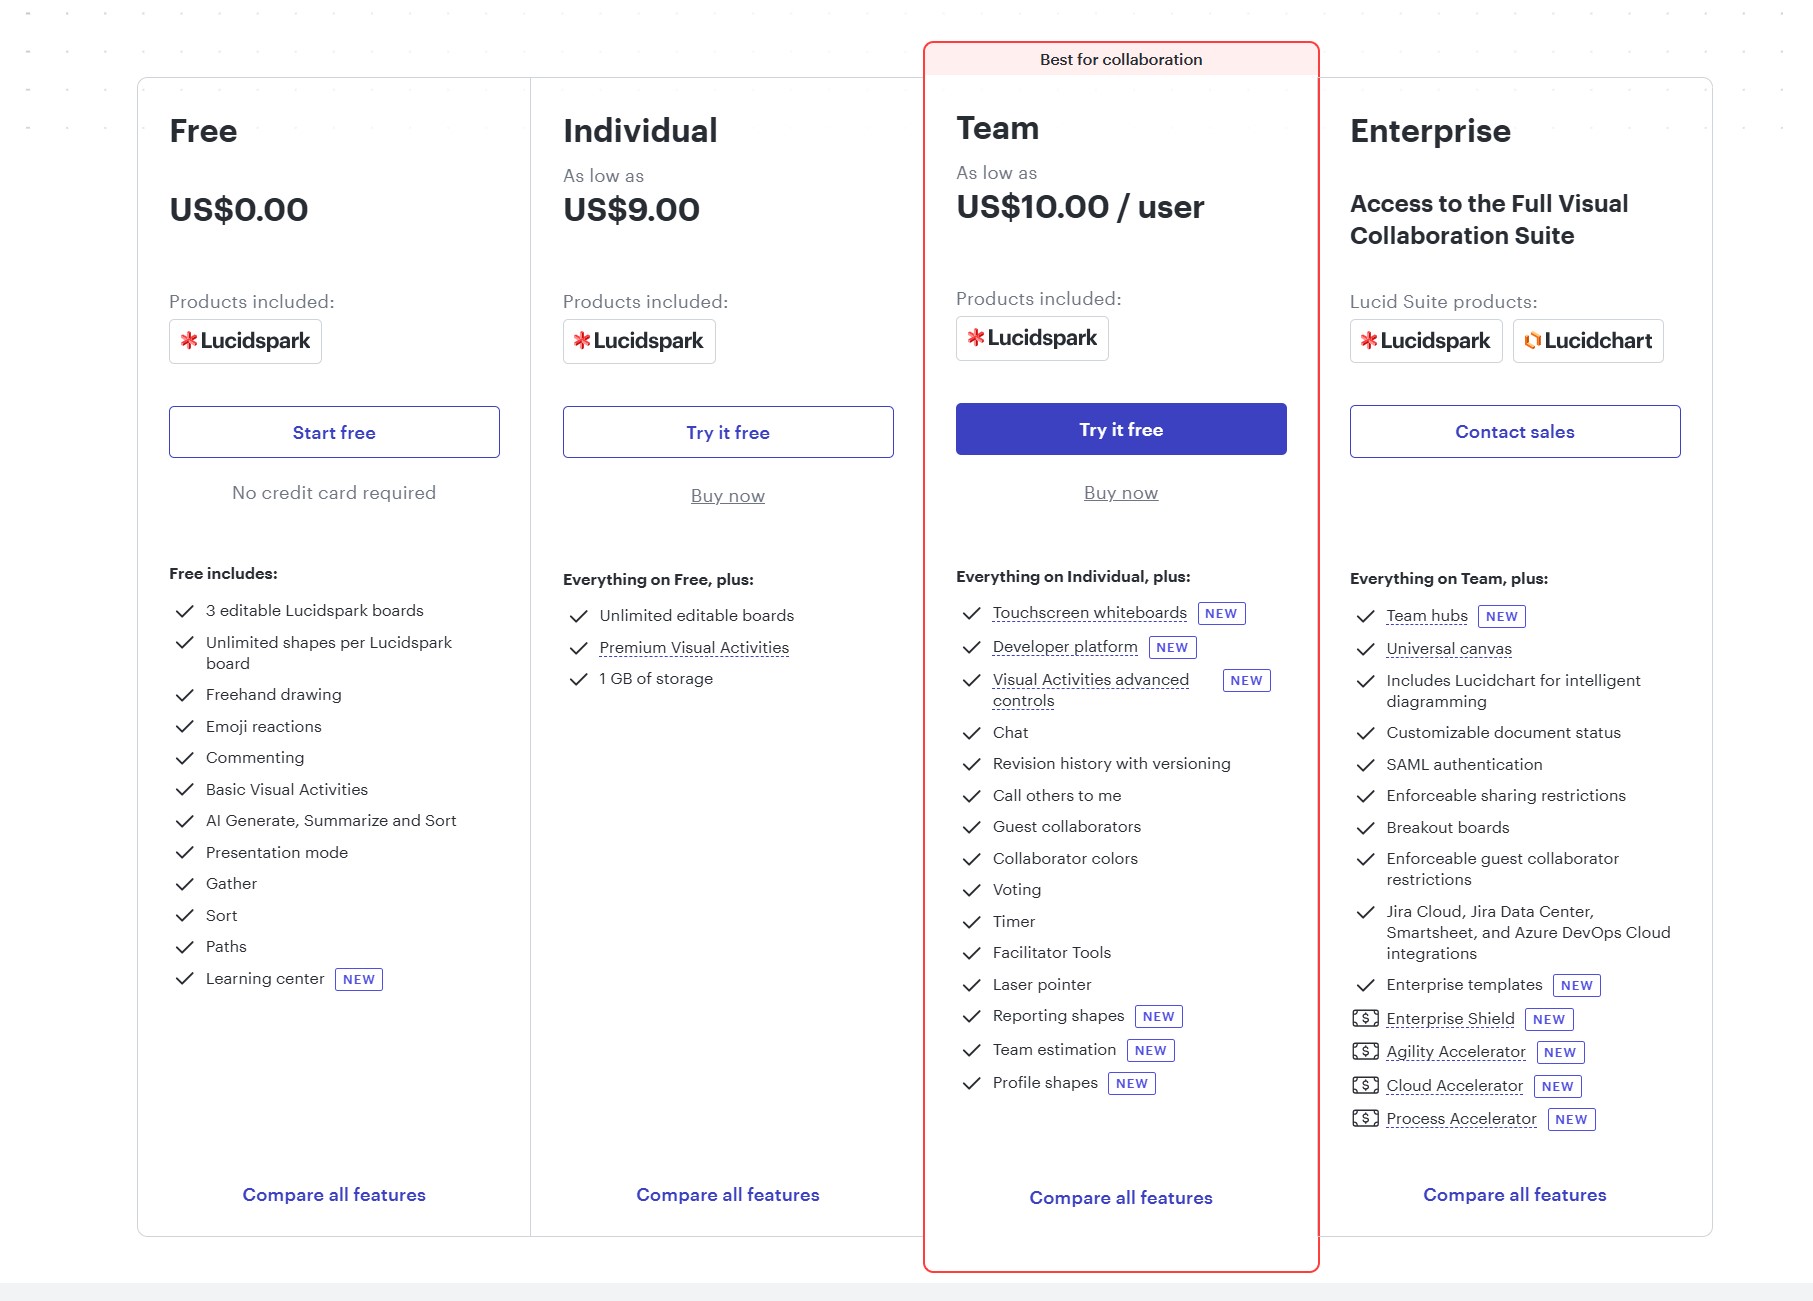1813x1301 pixels.
Task: Click the NEW badge next to Learning center
Action: click(359, 979)
